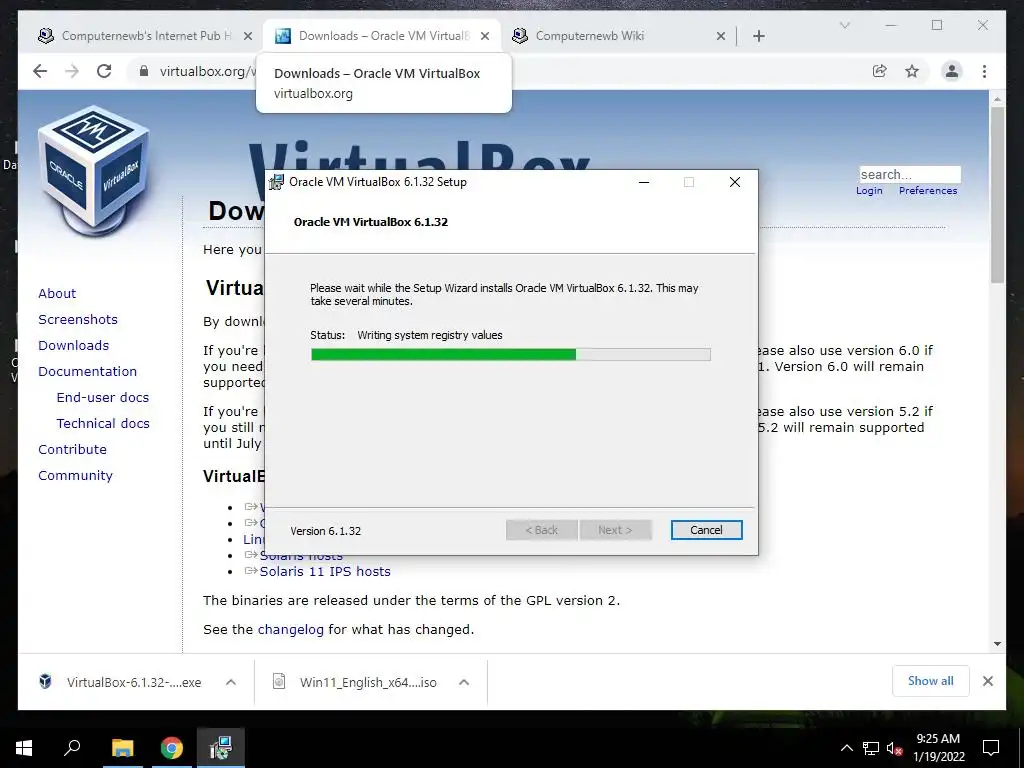This screenshot has height=768, width=1024.
Task: Click the Preferences link
Action: pyautogui.click(x=927, y=191)
